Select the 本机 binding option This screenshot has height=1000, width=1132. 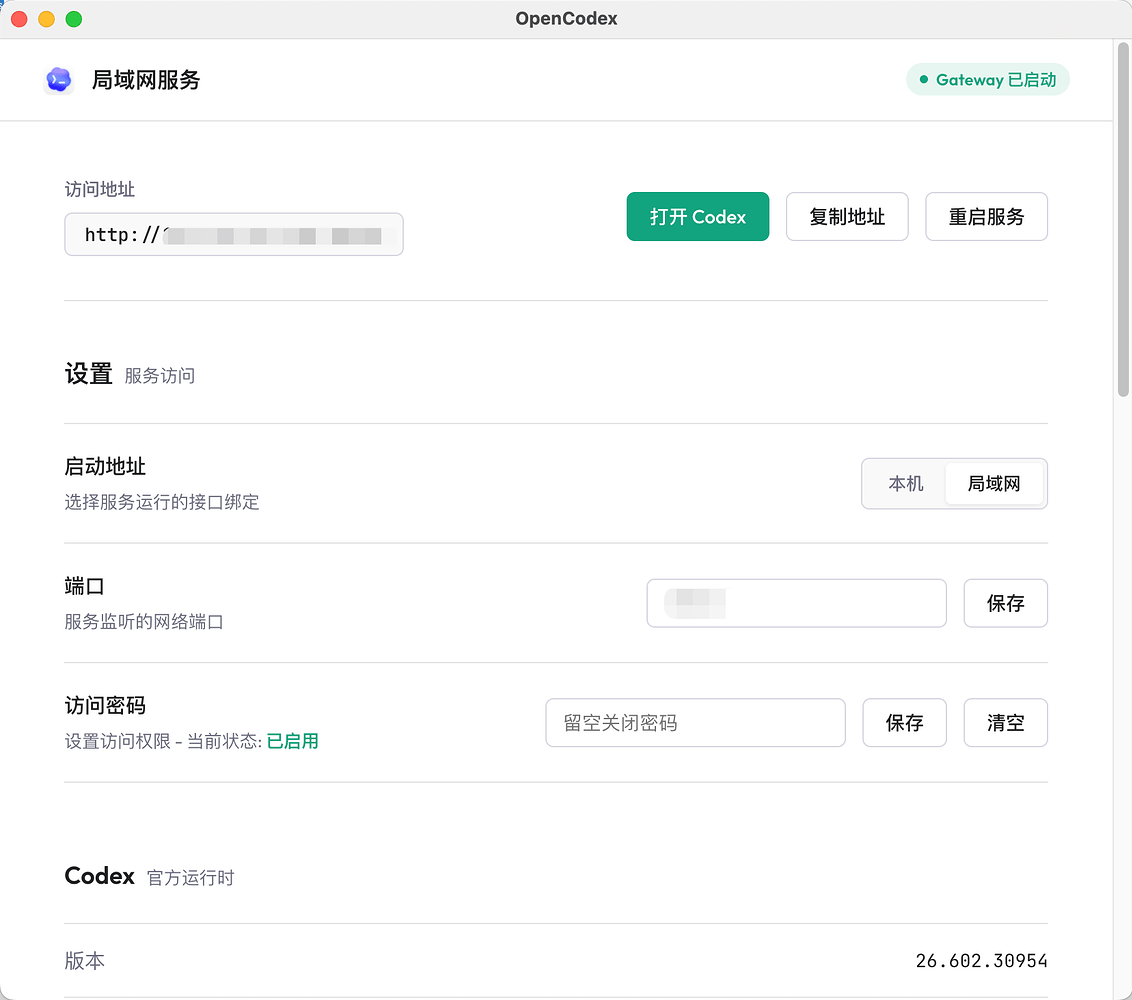click(905, 484)
